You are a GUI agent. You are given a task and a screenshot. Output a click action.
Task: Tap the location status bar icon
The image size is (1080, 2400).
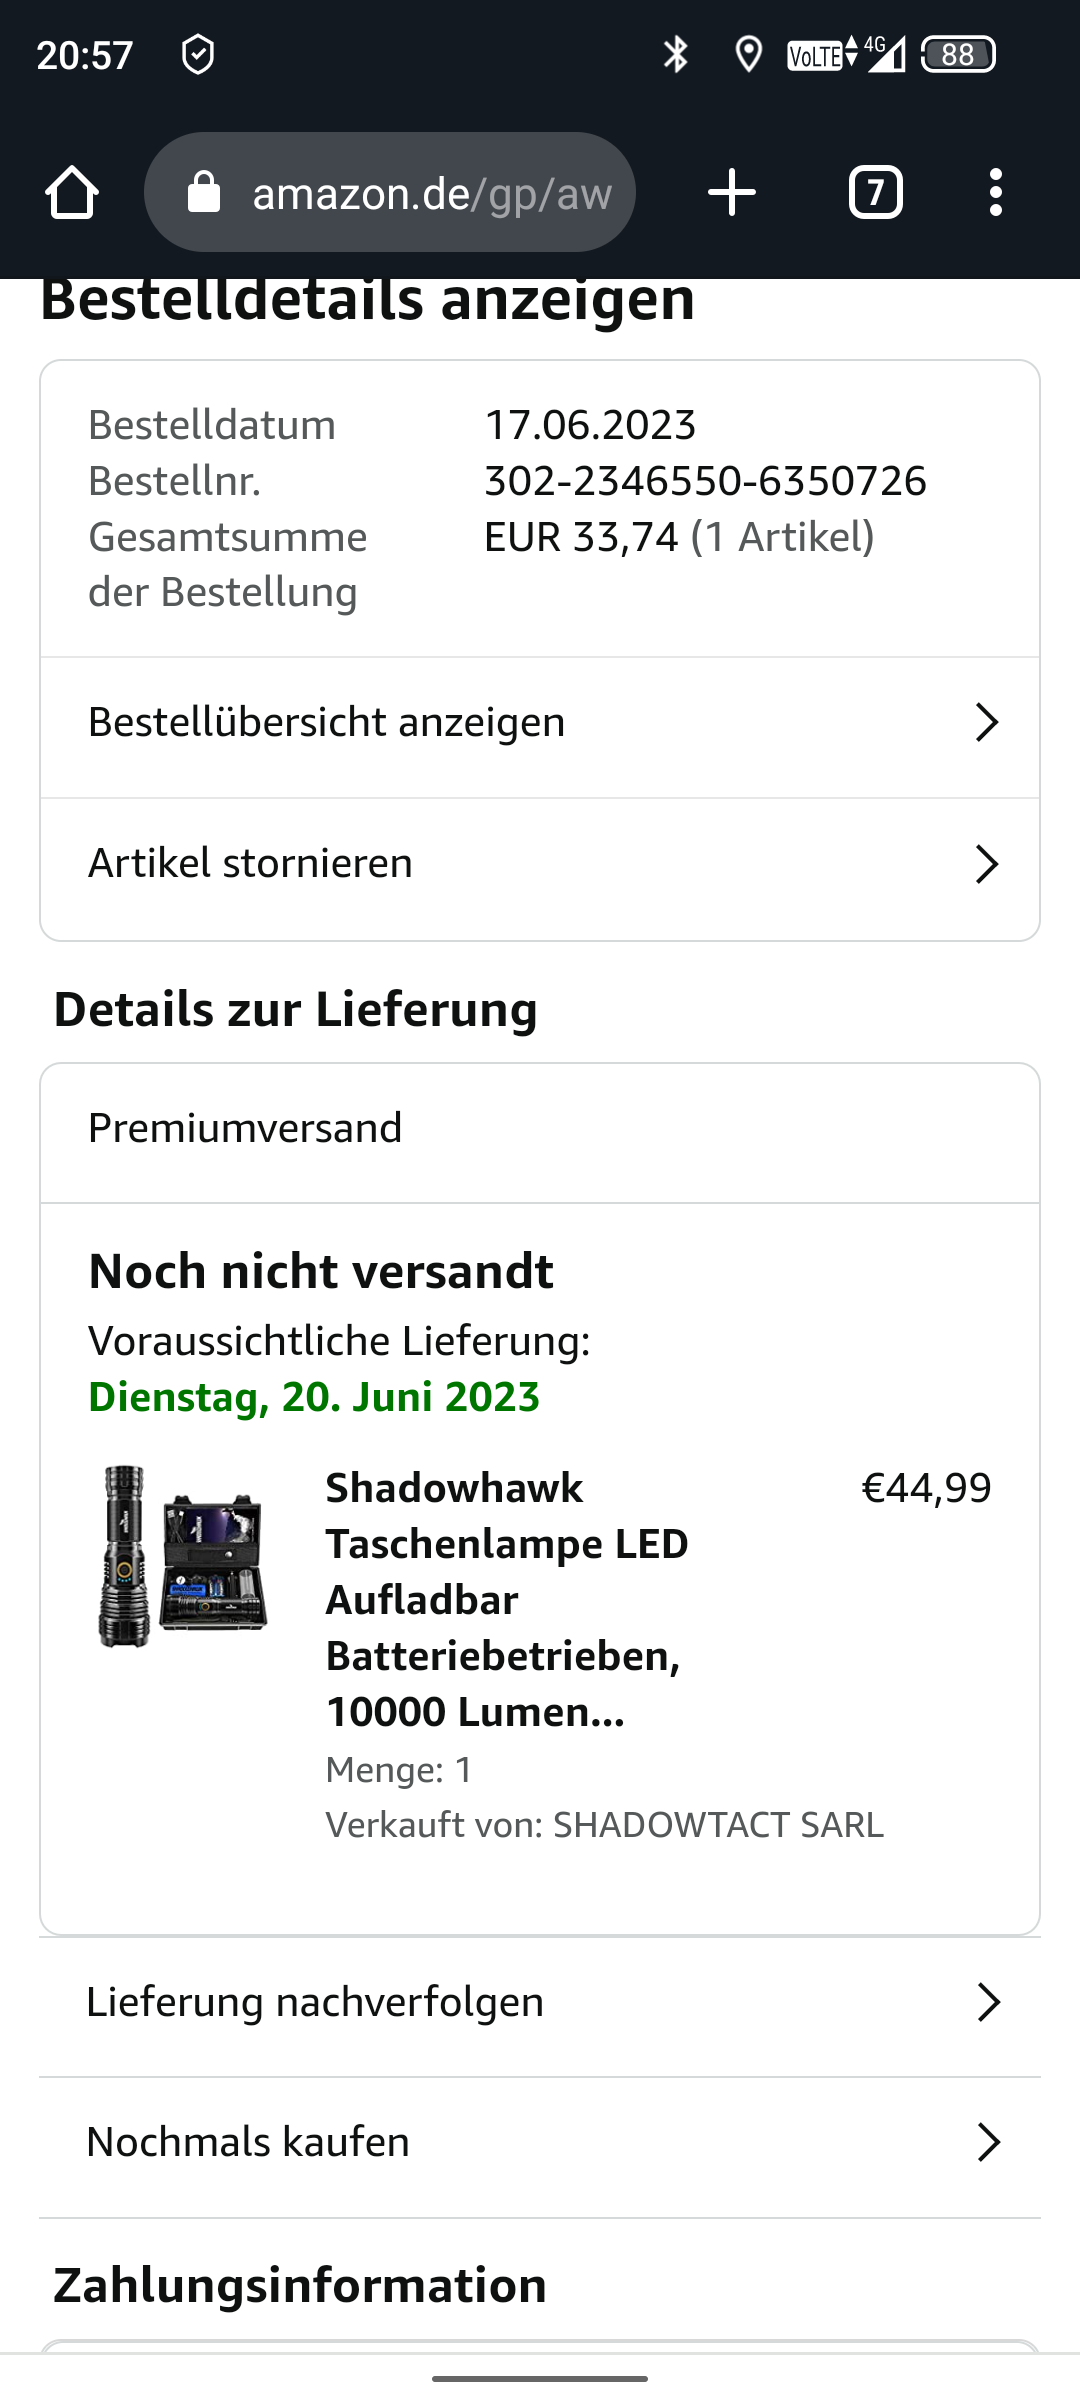tap(748, 54)
